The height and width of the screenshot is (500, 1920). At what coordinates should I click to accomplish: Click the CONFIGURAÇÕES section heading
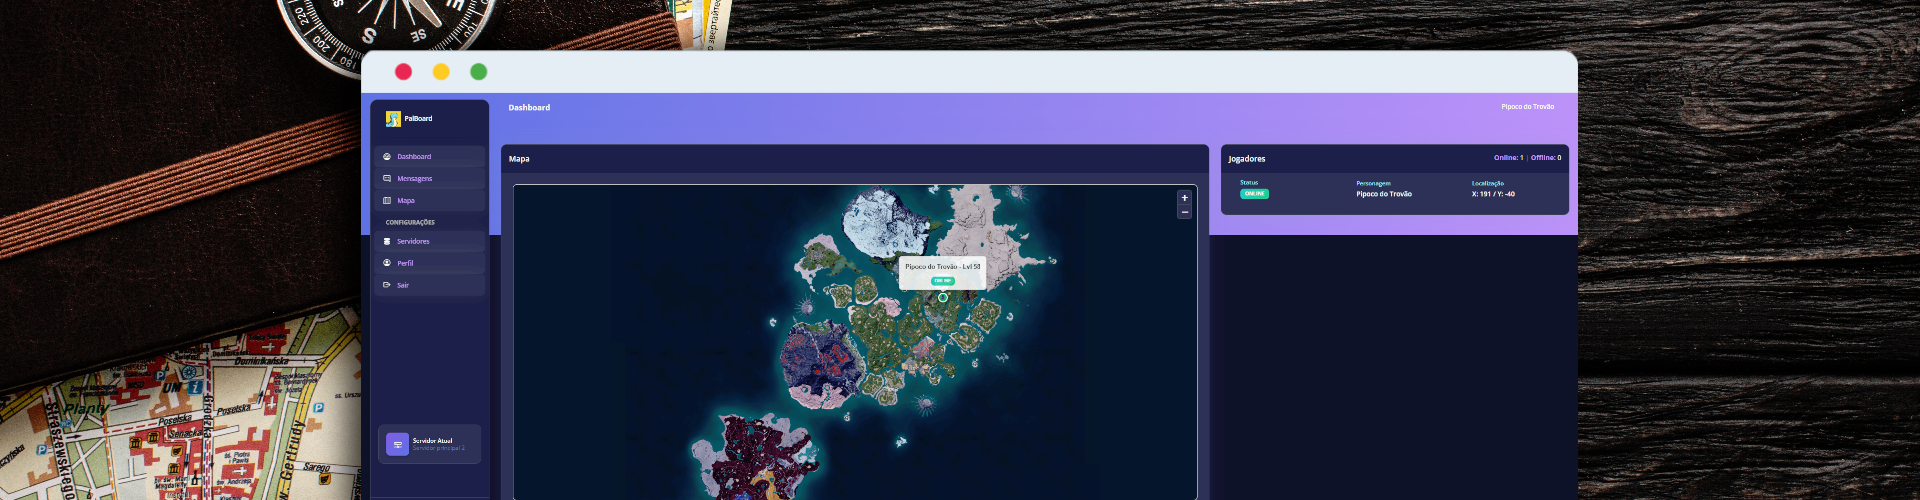click(x=410, y=222)
